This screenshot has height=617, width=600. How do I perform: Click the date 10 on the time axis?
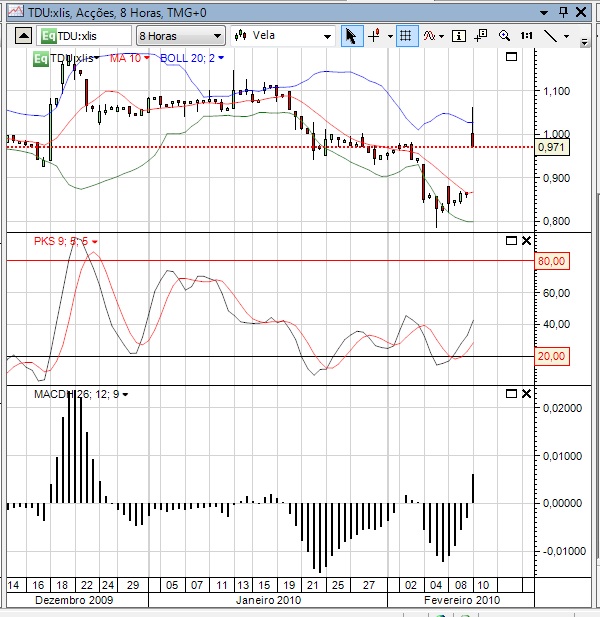pos(483,585)
